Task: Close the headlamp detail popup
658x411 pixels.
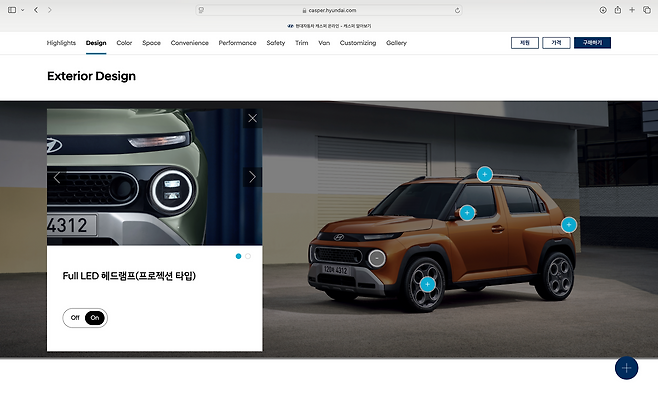Action: click(252, 118)
